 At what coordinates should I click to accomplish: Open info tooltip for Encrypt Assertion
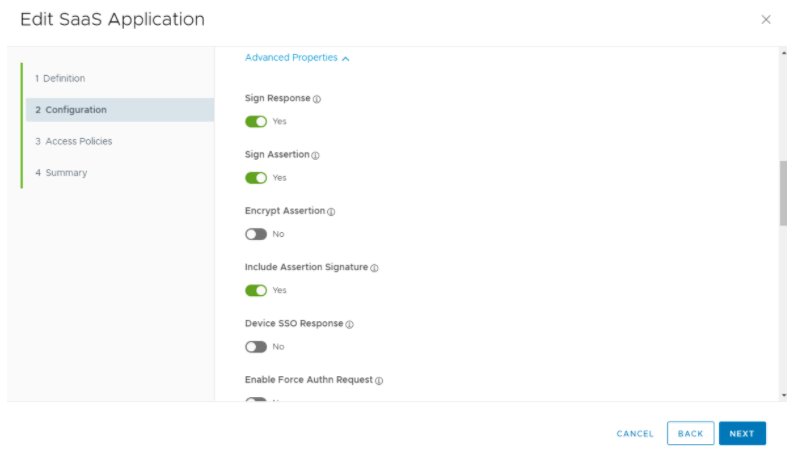click(331, 212)
